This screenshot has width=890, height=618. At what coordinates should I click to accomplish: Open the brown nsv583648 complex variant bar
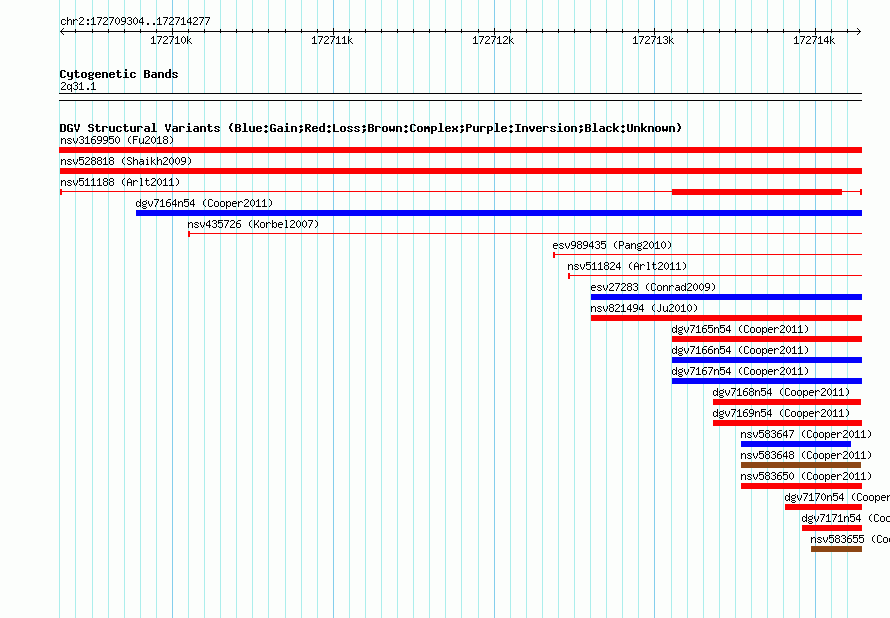801,465
